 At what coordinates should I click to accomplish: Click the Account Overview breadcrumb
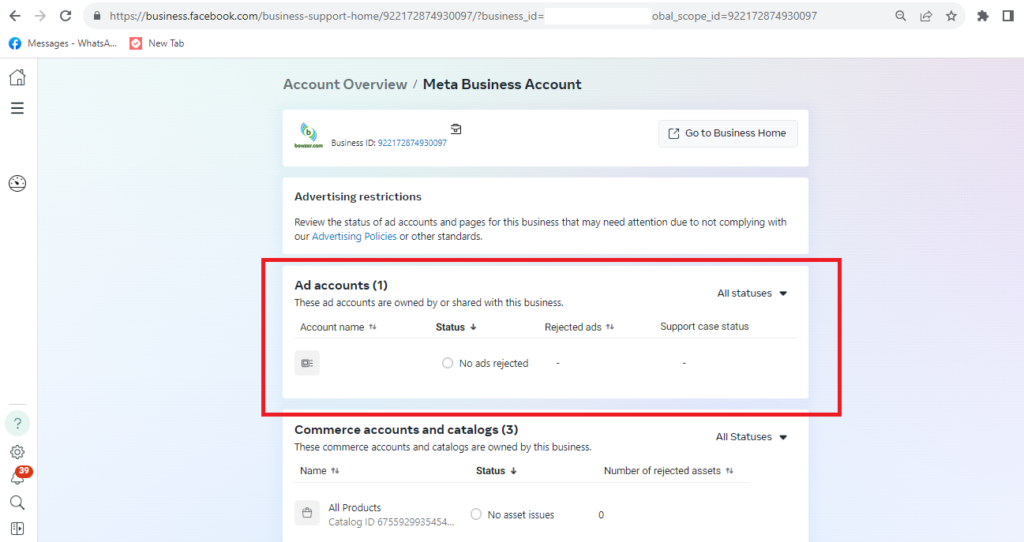345,84
